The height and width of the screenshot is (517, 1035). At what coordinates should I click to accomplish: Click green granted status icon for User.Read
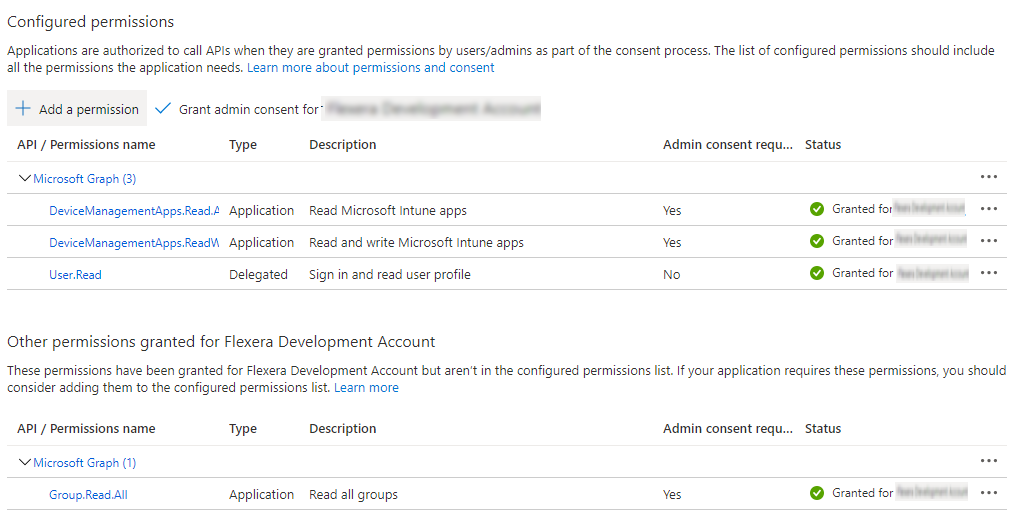click(x=817, y=273)
